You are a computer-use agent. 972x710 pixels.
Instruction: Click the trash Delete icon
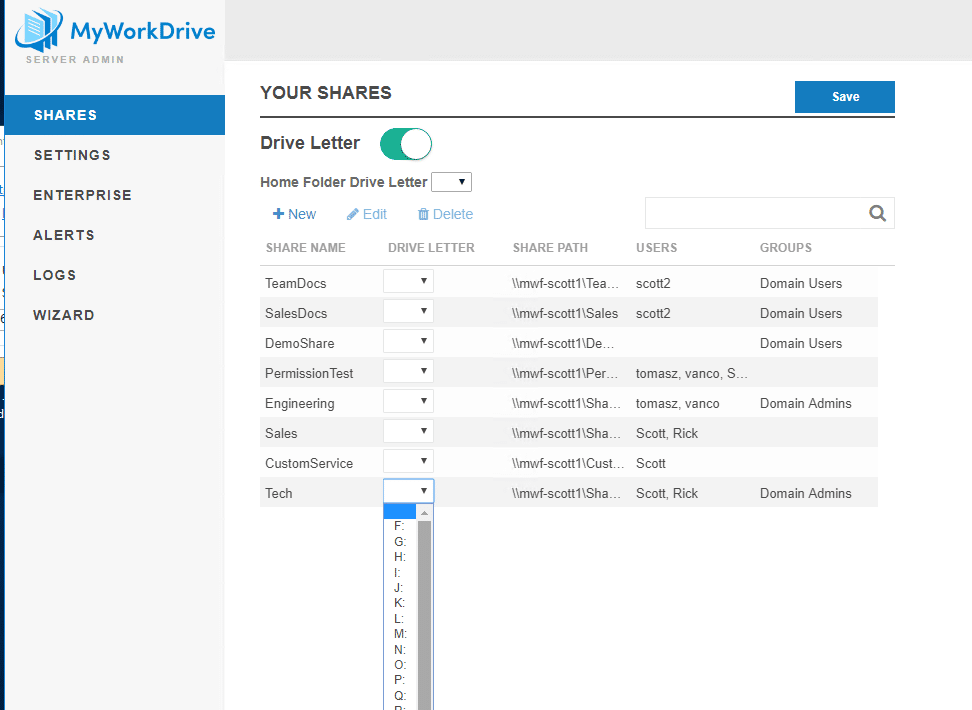click(423, 214)
